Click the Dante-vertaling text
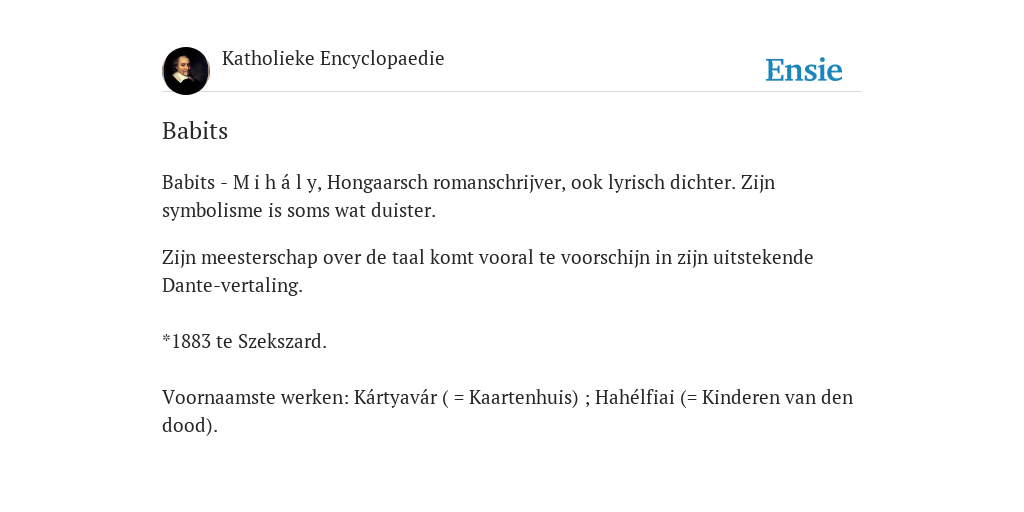 tap(232, 285)
